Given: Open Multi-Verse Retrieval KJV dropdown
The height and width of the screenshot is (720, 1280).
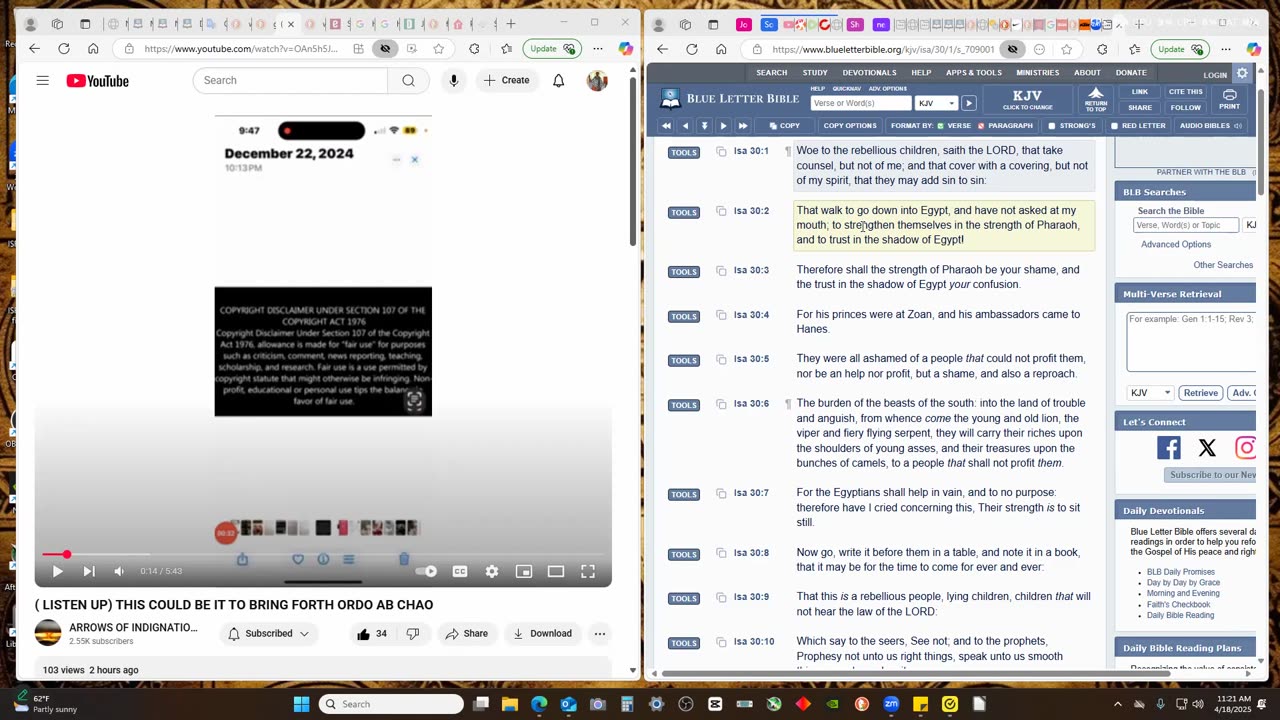Looking at the screenshot, I should [x=1150, y=393].
